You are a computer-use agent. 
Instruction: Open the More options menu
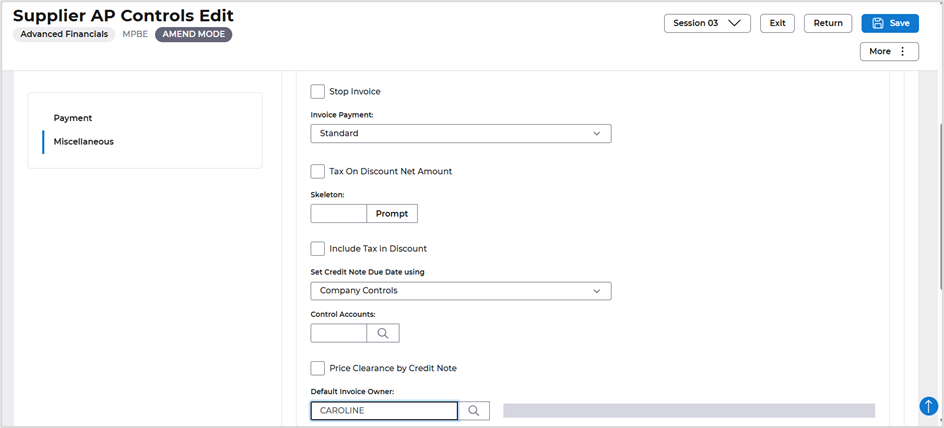[x=889, y=52]
